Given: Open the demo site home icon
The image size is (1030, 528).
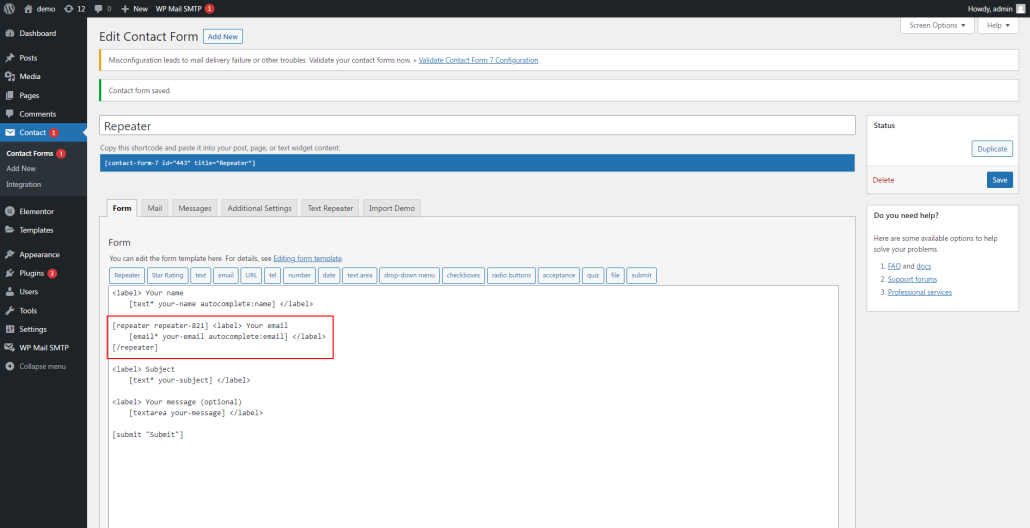Looking at the screenshot, I should point(28,9).
